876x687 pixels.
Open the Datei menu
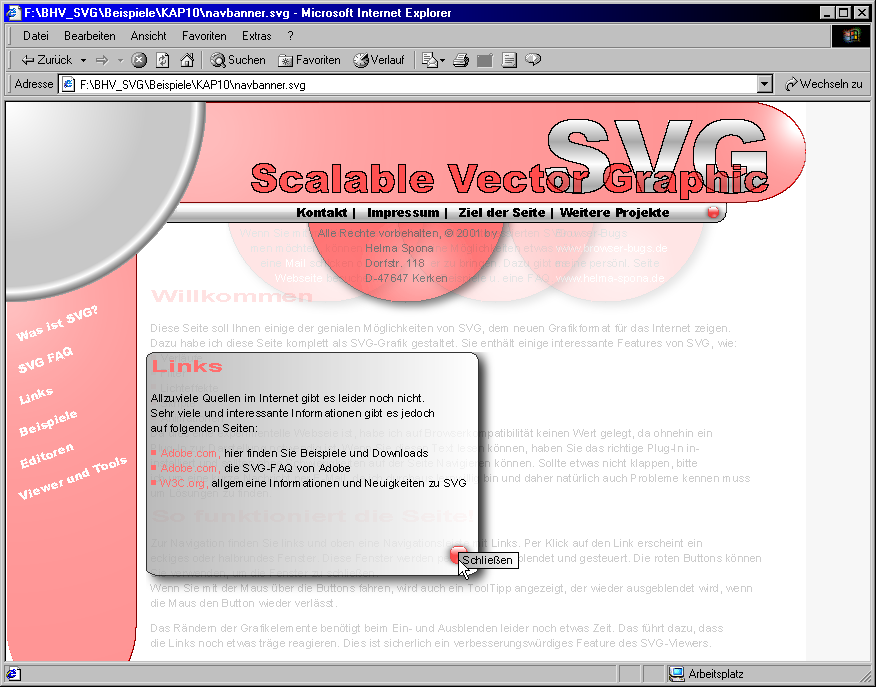point(36,36)
